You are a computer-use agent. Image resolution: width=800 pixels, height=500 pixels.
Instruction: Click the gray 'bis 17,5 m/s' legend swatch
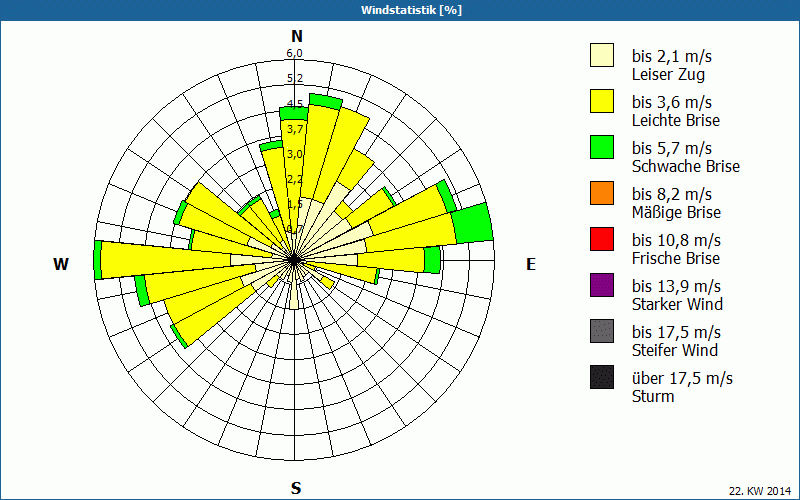coord(602,331)
